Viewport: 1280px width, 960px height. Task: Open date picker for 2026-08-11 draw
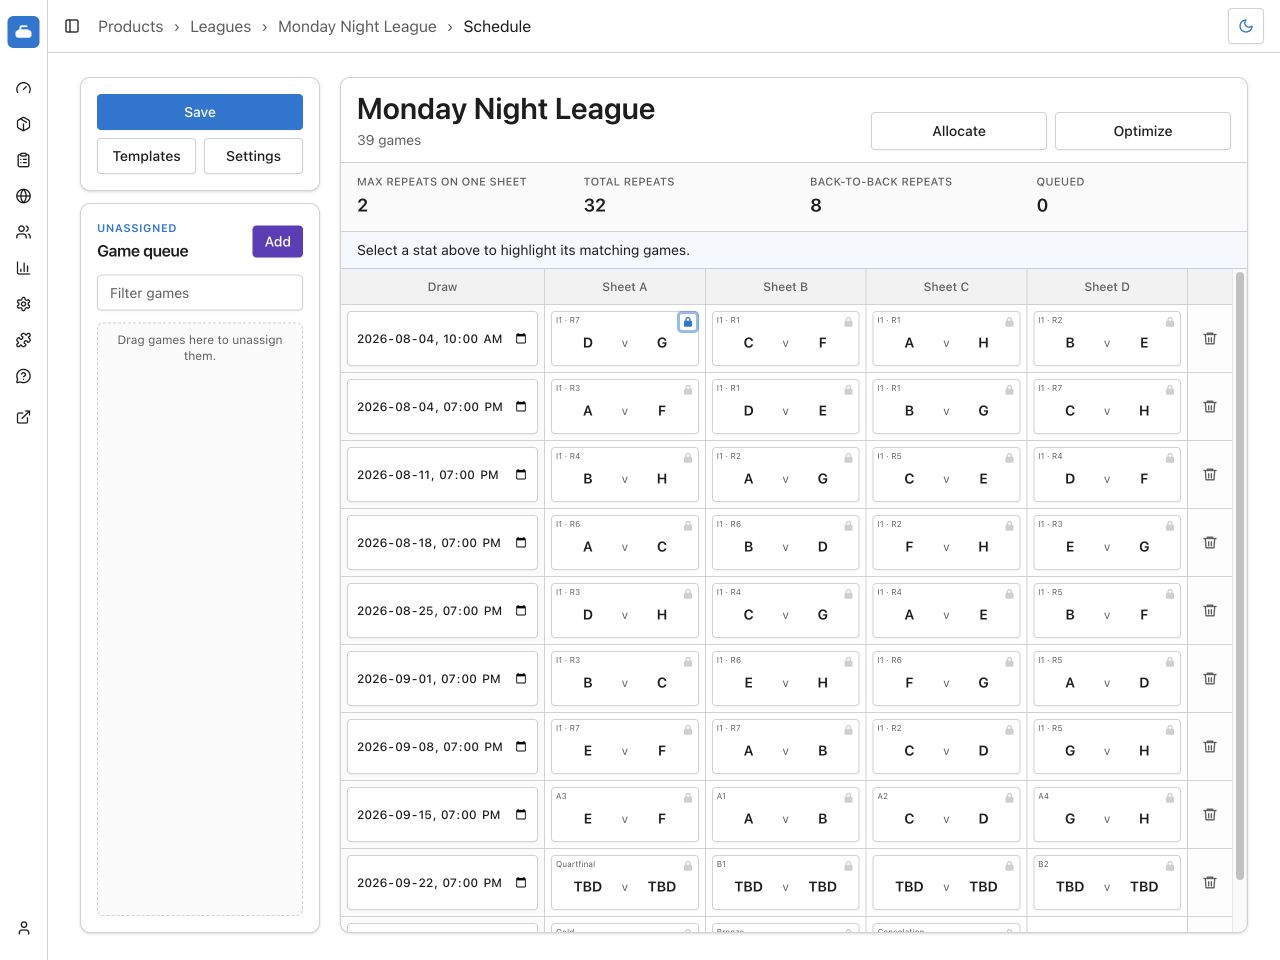(x=521, y=475)
